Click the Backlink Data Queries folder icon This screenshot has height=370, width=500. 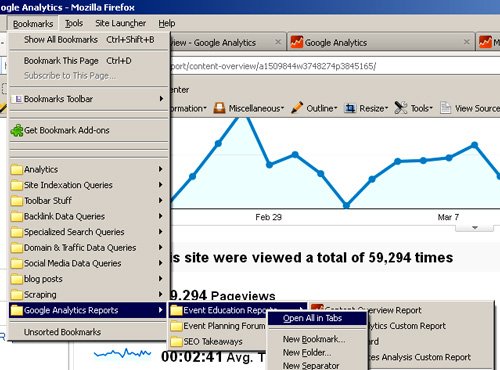[x=16, y=216]
